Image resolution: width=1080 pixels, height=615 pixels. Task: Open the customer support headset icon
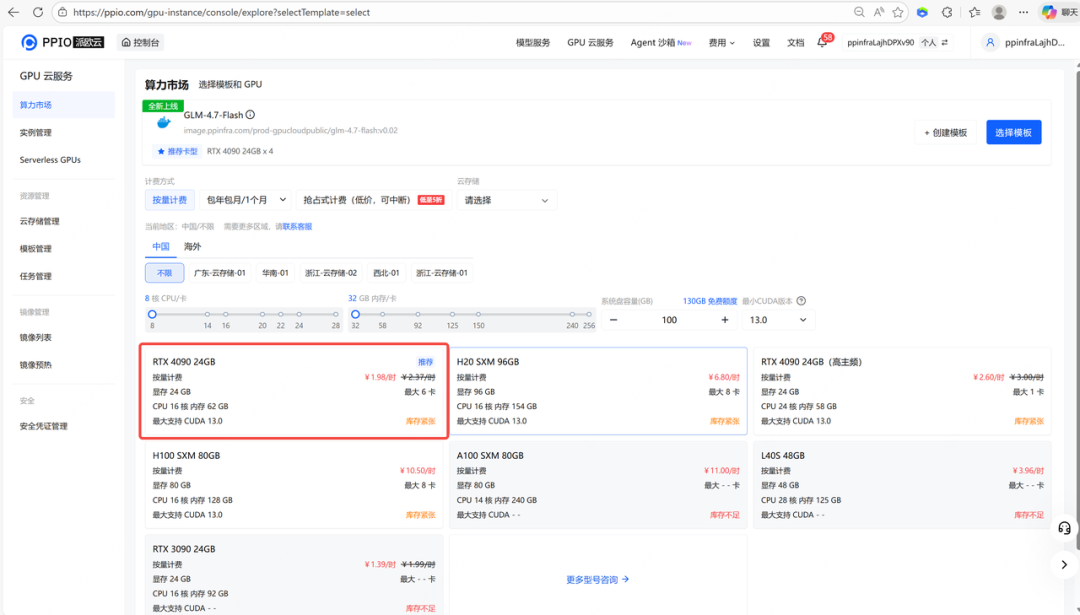coord(1064,528)
